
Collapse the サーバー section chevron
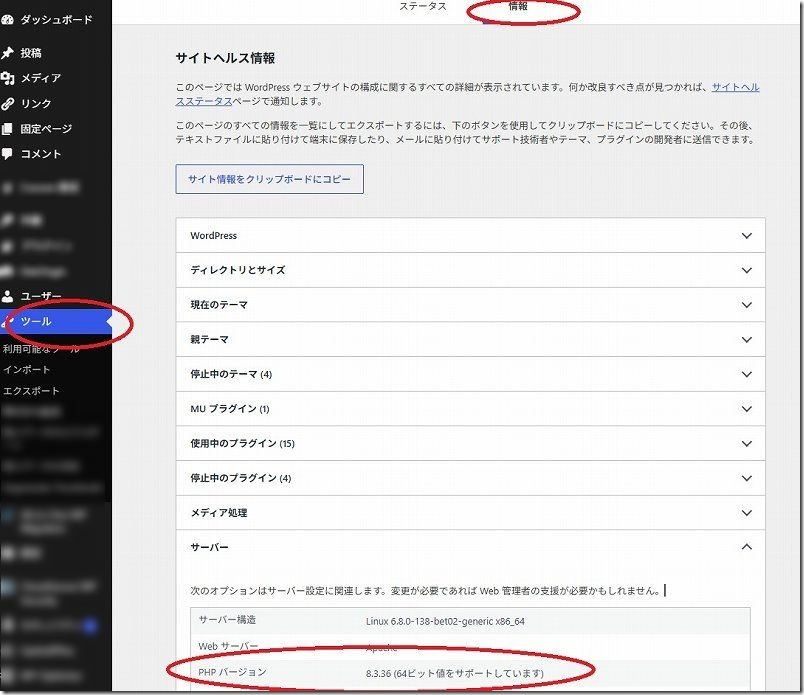(747, 547)
